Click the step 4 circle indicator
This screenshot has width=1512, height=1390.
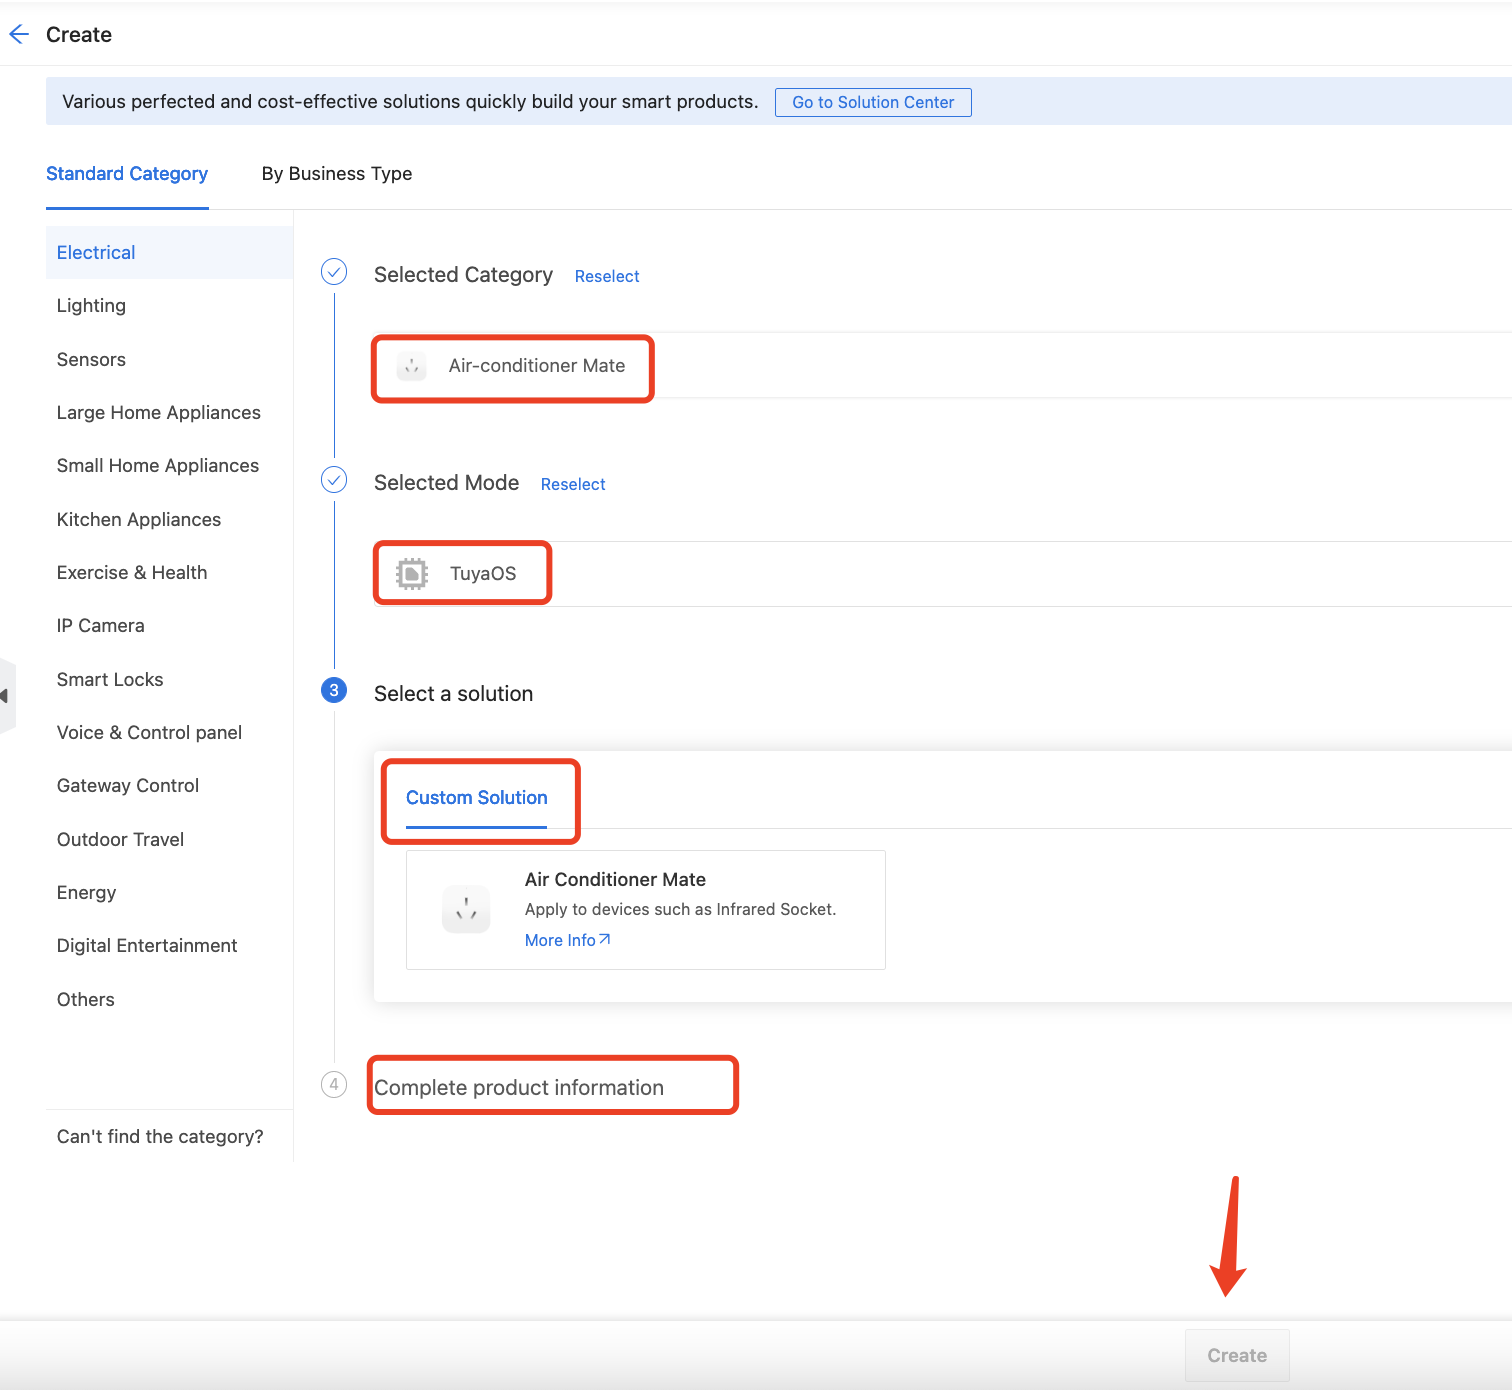[334, 1084]
